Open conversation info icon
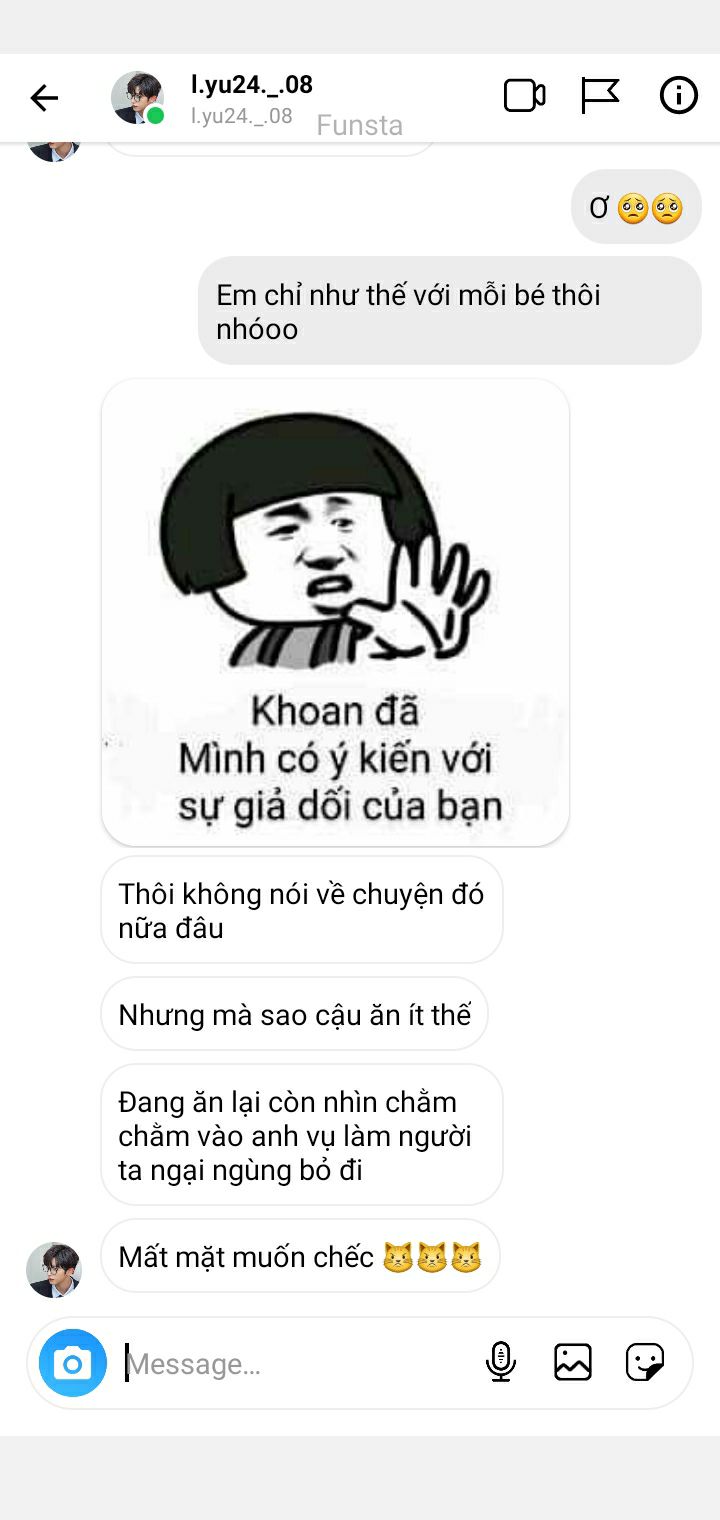This screenshot has width=720, height=1520. (x=678, y=96)
